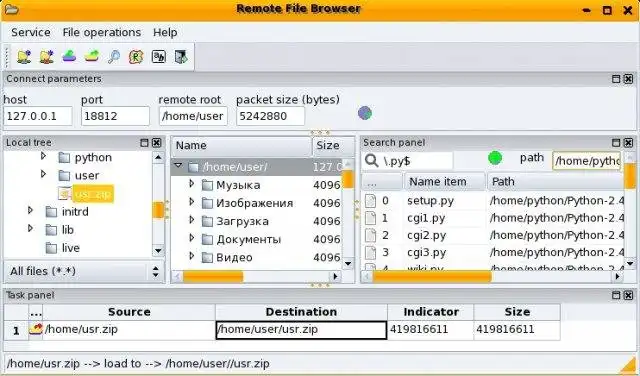Click the magnifier search toolbar icon
This screenshot has height=376, width=640.
(x=114, y=57)
